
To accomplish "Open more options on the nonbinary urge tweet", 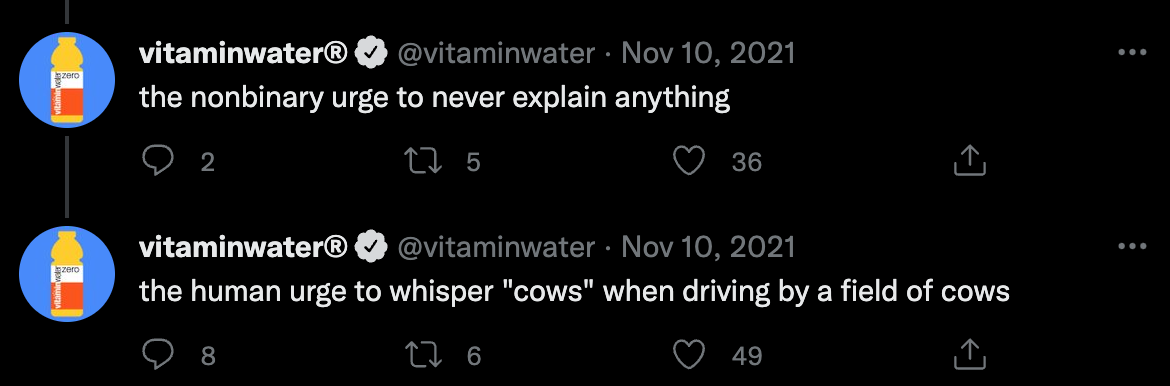I will (x=1132, y=53).
